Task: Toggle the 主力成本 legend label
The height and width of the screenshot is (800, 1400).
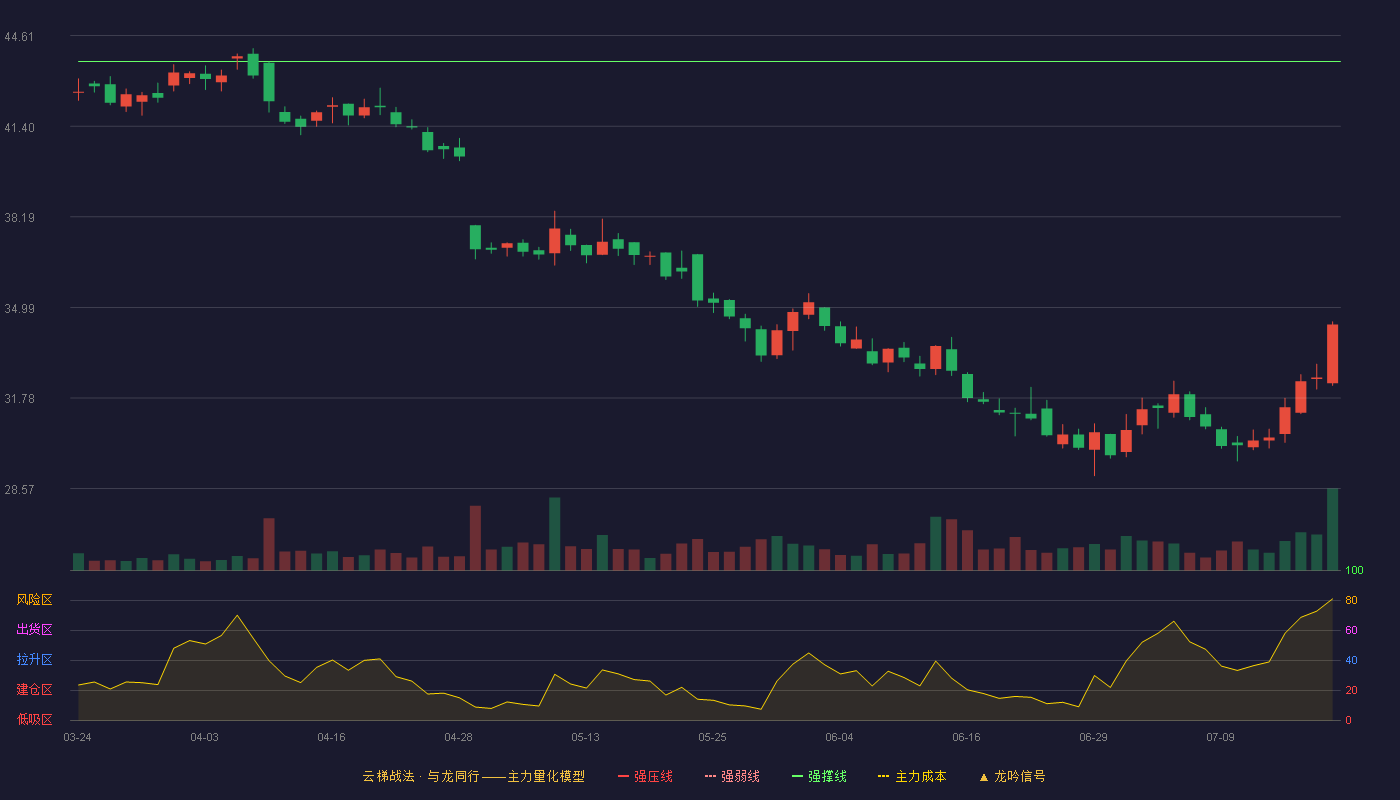Action: pyautogui.click(x=920, y=776)
